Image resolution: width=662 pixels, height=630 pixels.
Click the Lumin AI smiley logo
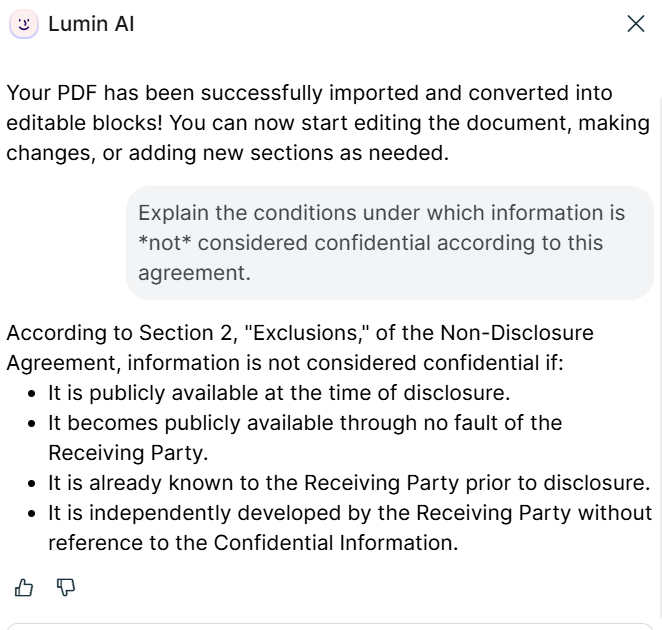coord(23,24)
